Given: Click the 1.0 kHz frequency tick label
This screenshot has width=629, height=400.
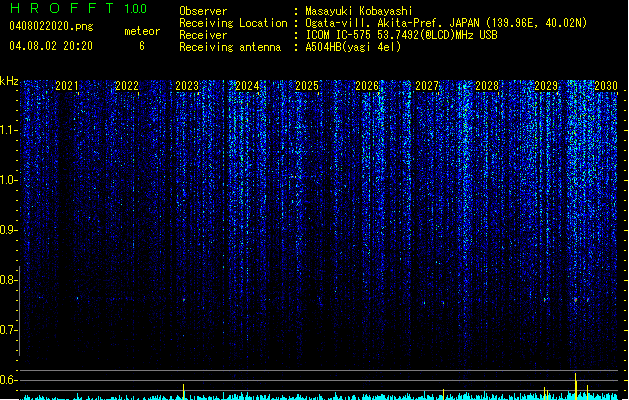Looking at the screenshot, I should pyautogui.click(x=8, y=180).
